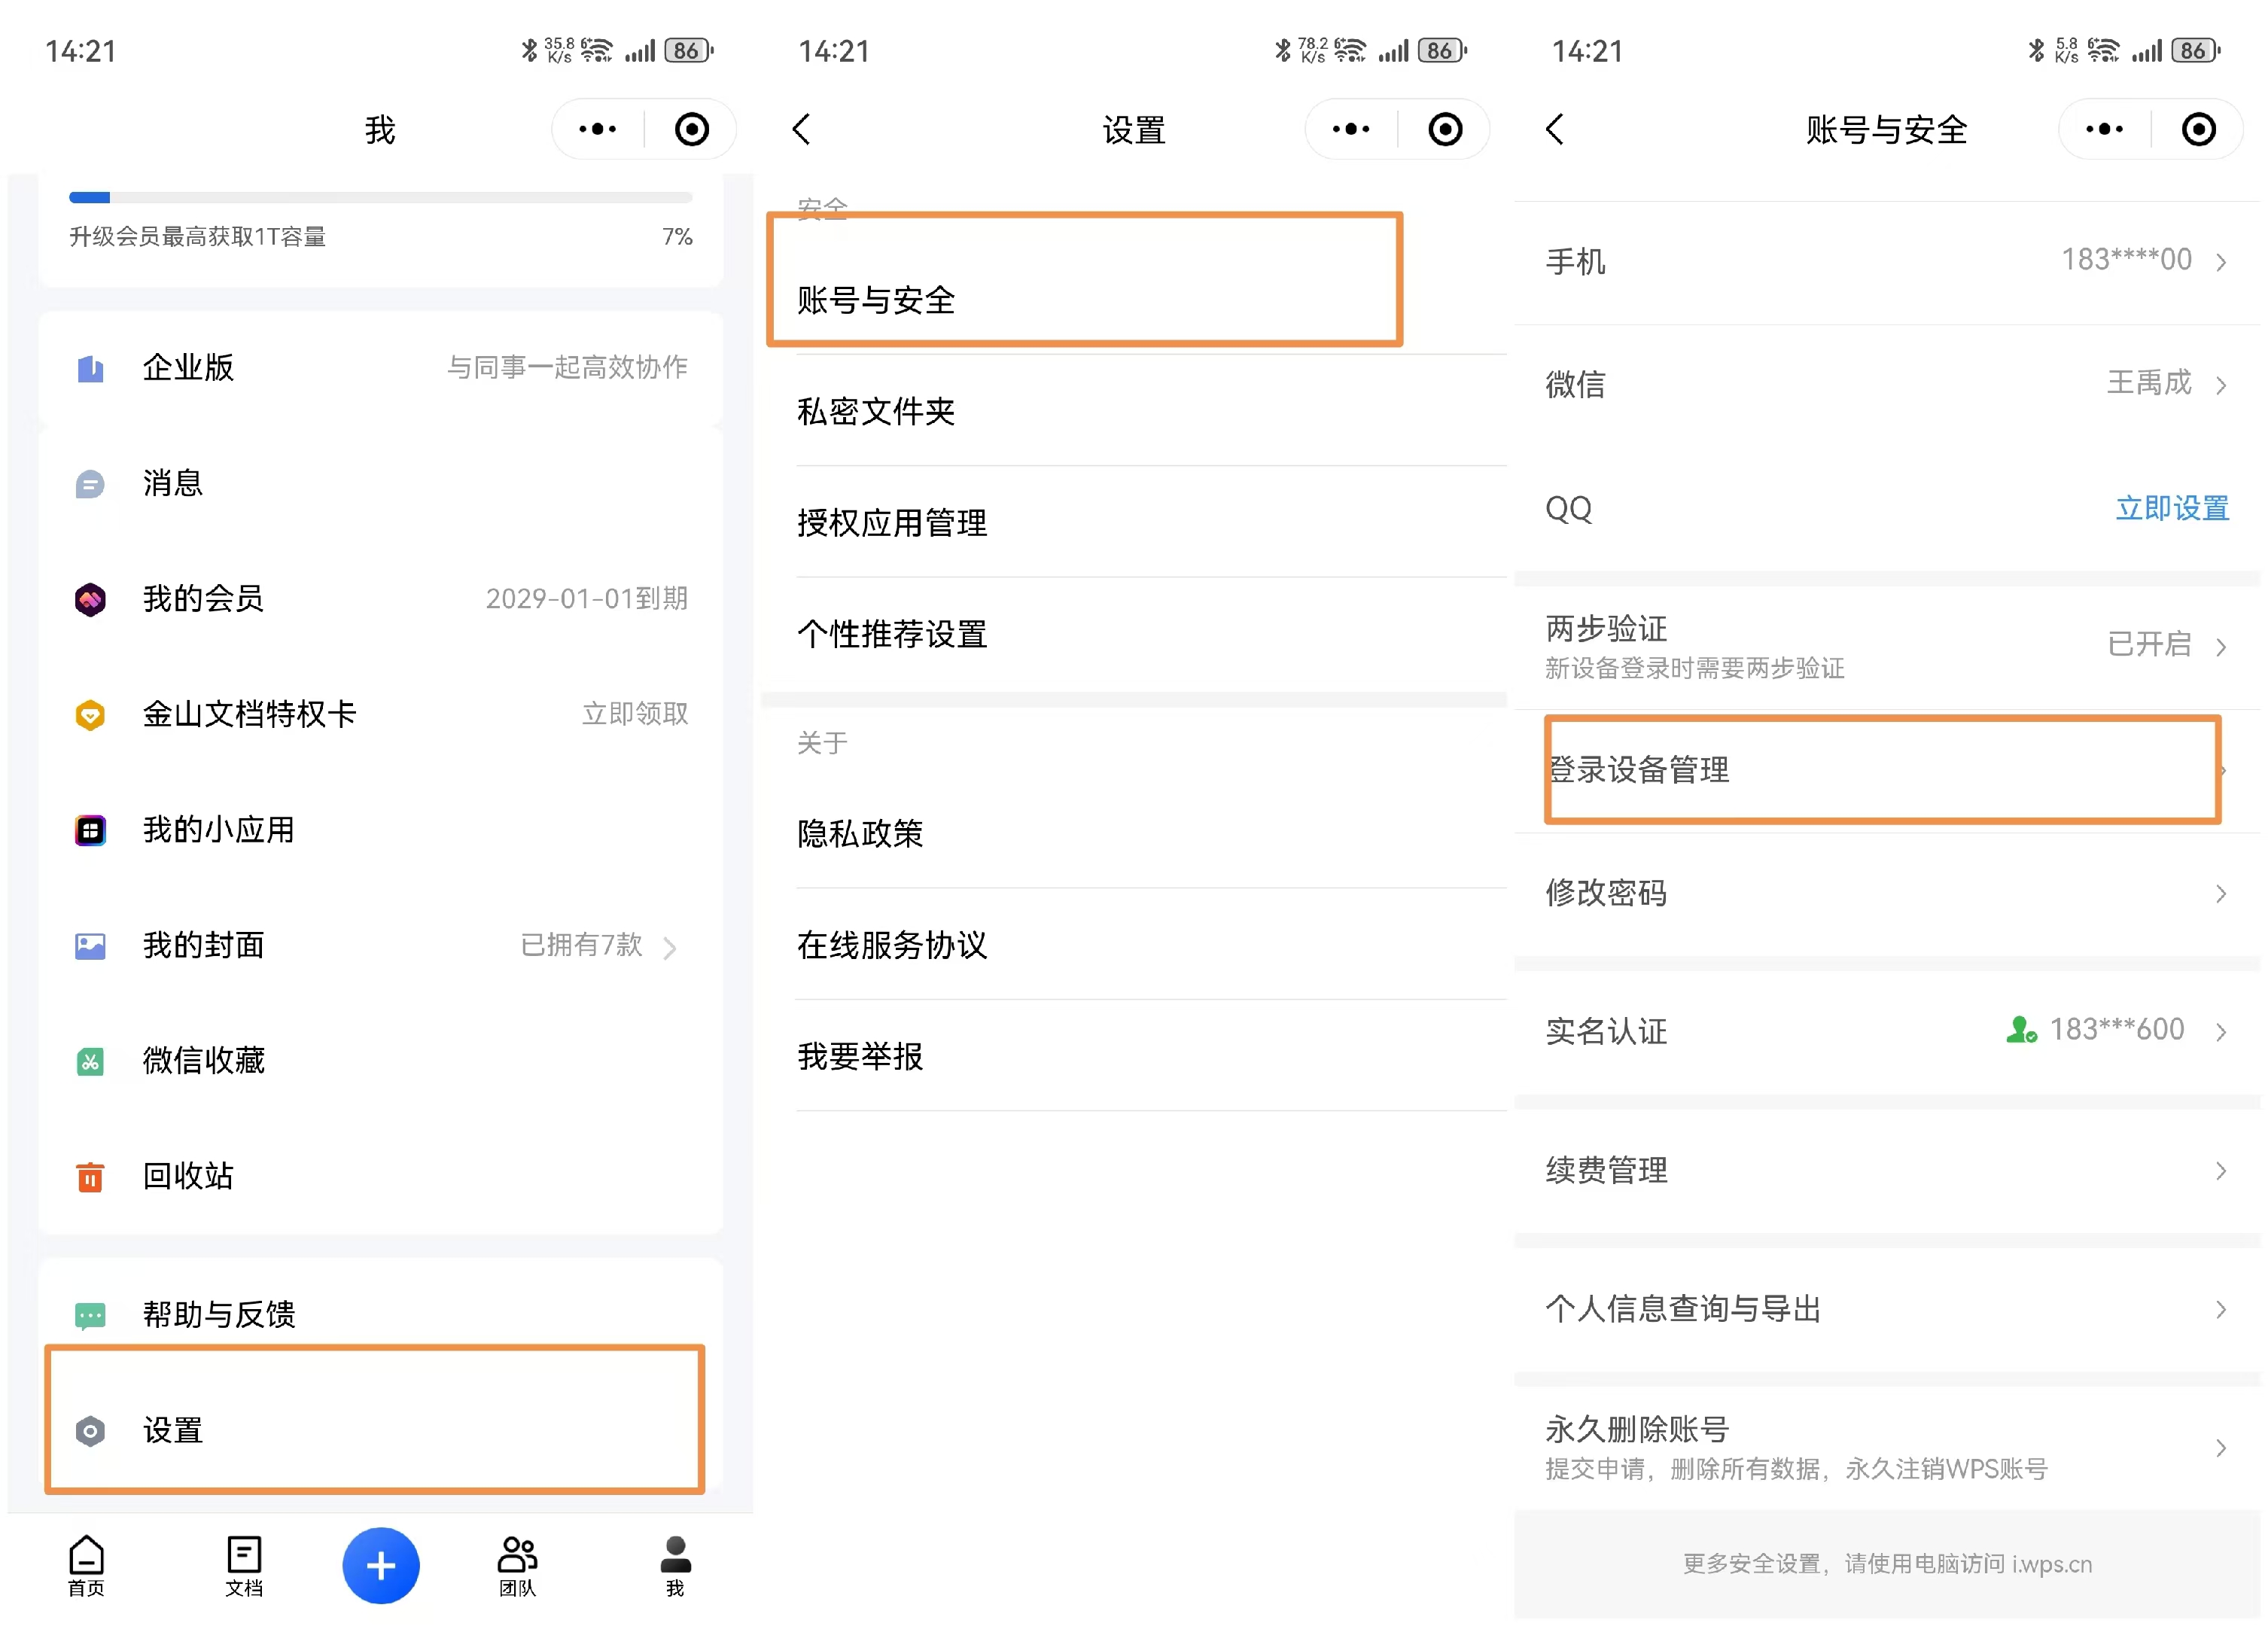The width and height of the screenshot is (2268, 1626).
Task: Tap 2029-01-01到期 membership expiry
Action: point(587,599)
